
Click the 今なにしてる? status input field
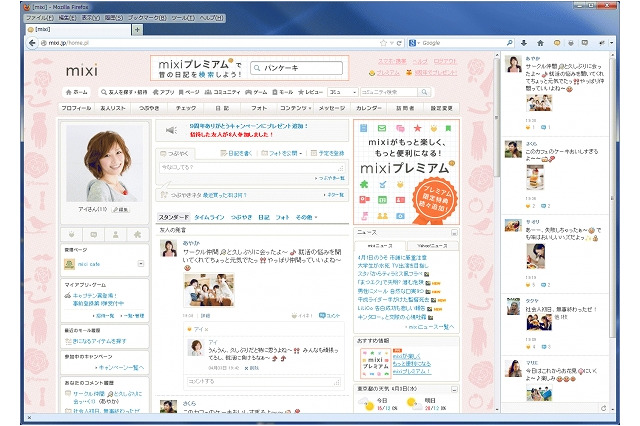pos(252,168)
